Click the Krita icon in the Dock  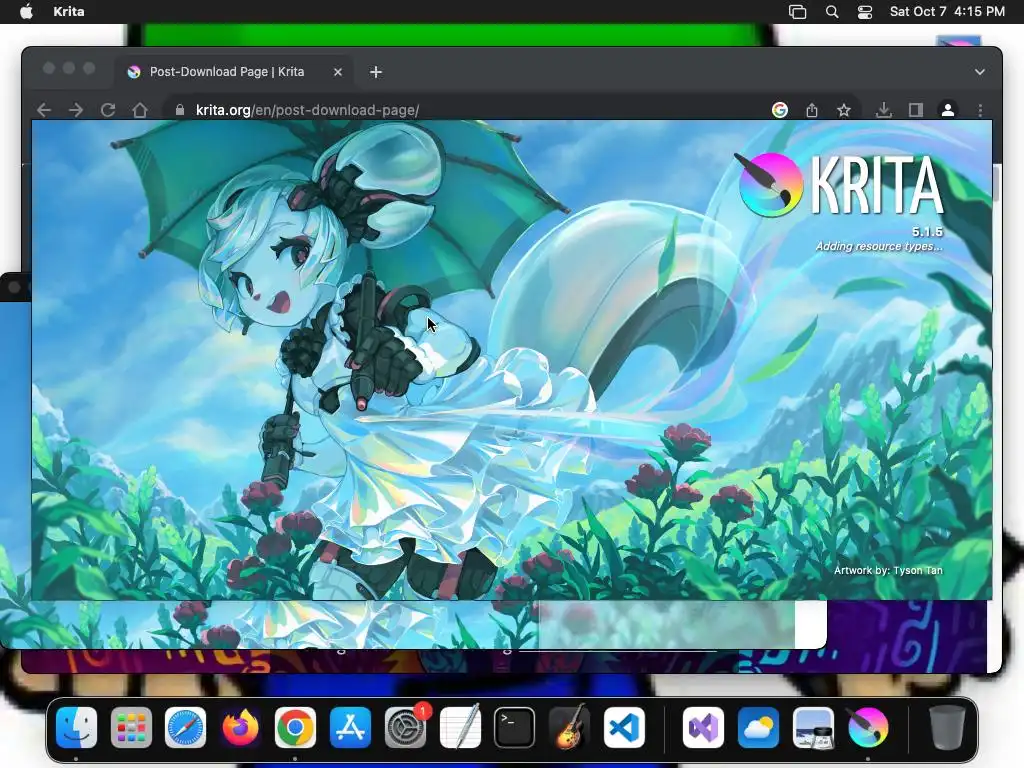(868, 728)
